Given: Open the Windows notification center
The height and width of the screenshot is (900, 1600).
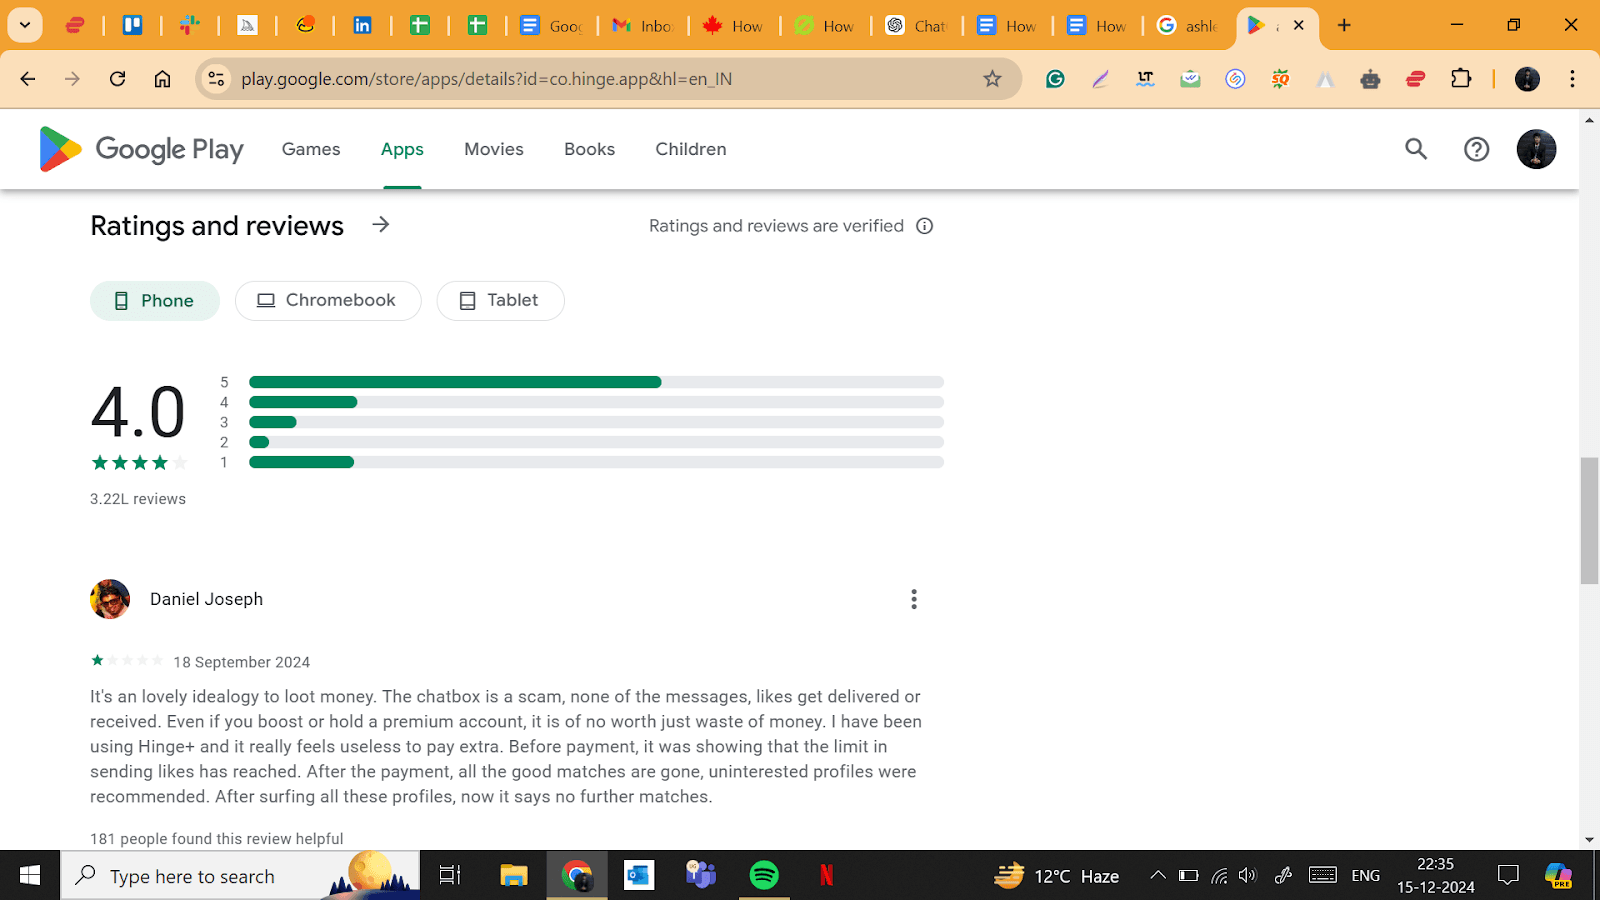Looking at the screenshot, I should pos(1508,876).
